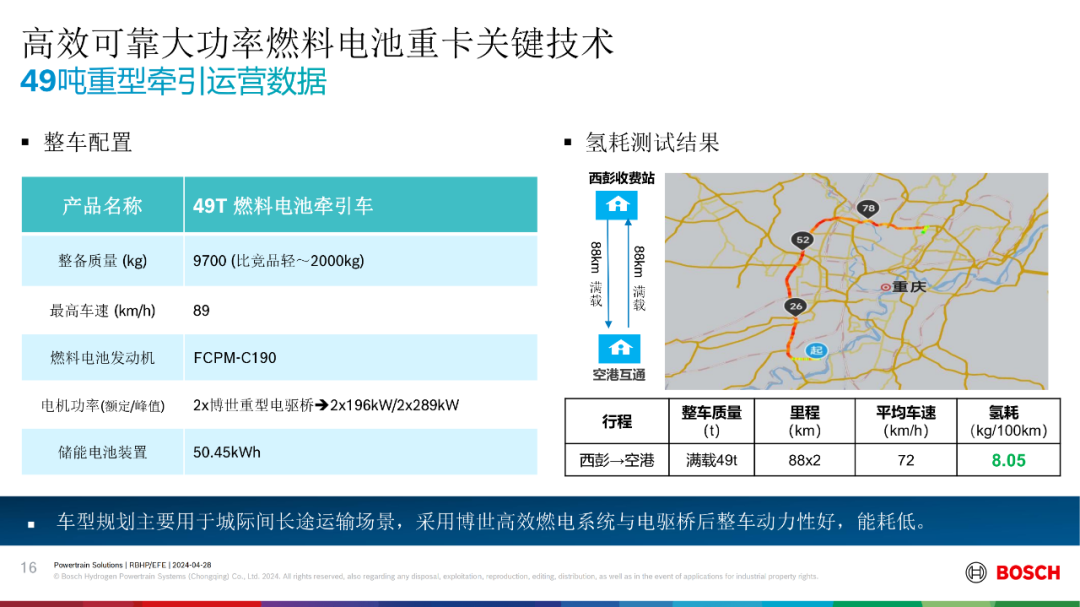The height and width of the screenshot is (607, 1080).
Task: Click the 西彭→空港 trip cell
Action: coord(616,460)
